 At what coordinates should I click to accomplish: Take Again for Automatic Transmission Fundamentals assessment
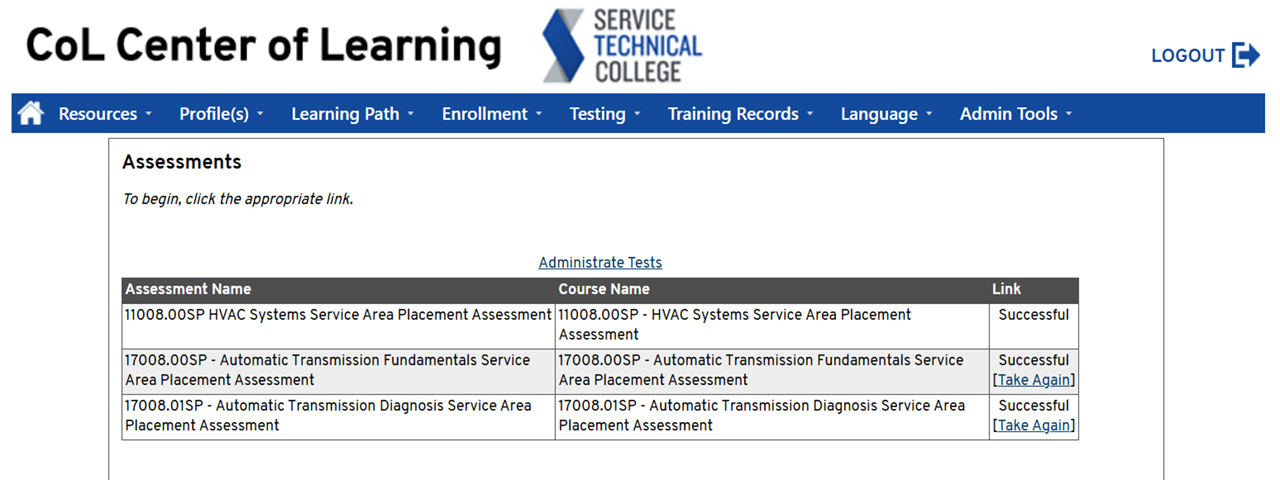point(1034,380)
